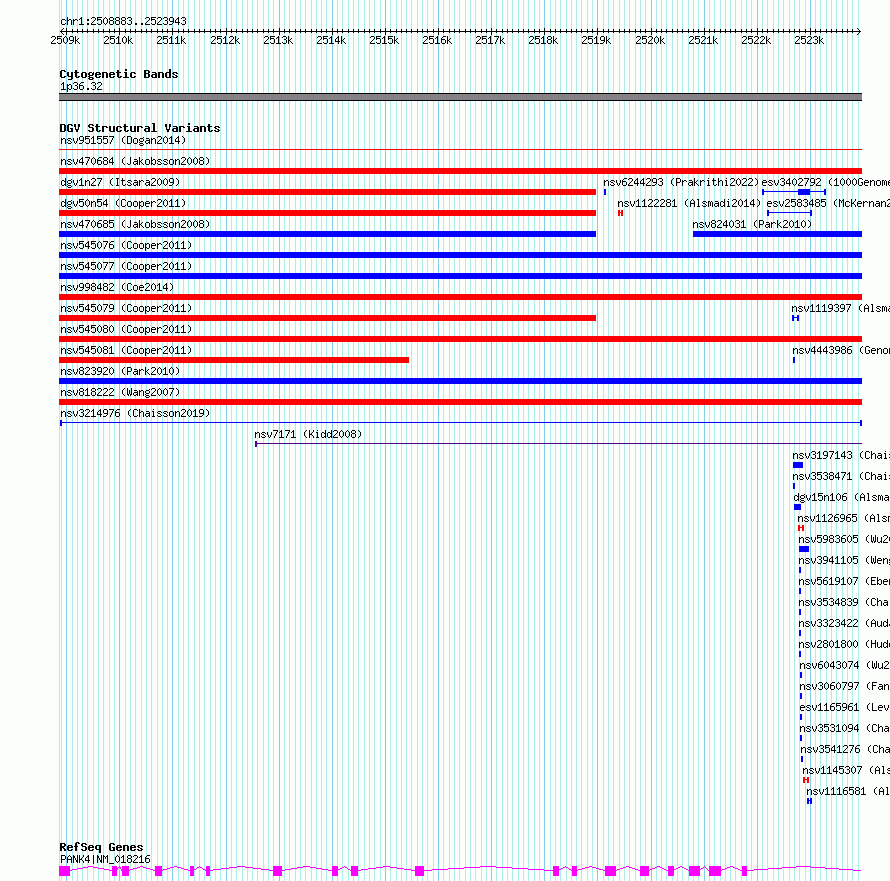Select variant dgv1n27 (Itsara2009)
The width and height of the screenshot is (890, 881).
pos(120,182)
